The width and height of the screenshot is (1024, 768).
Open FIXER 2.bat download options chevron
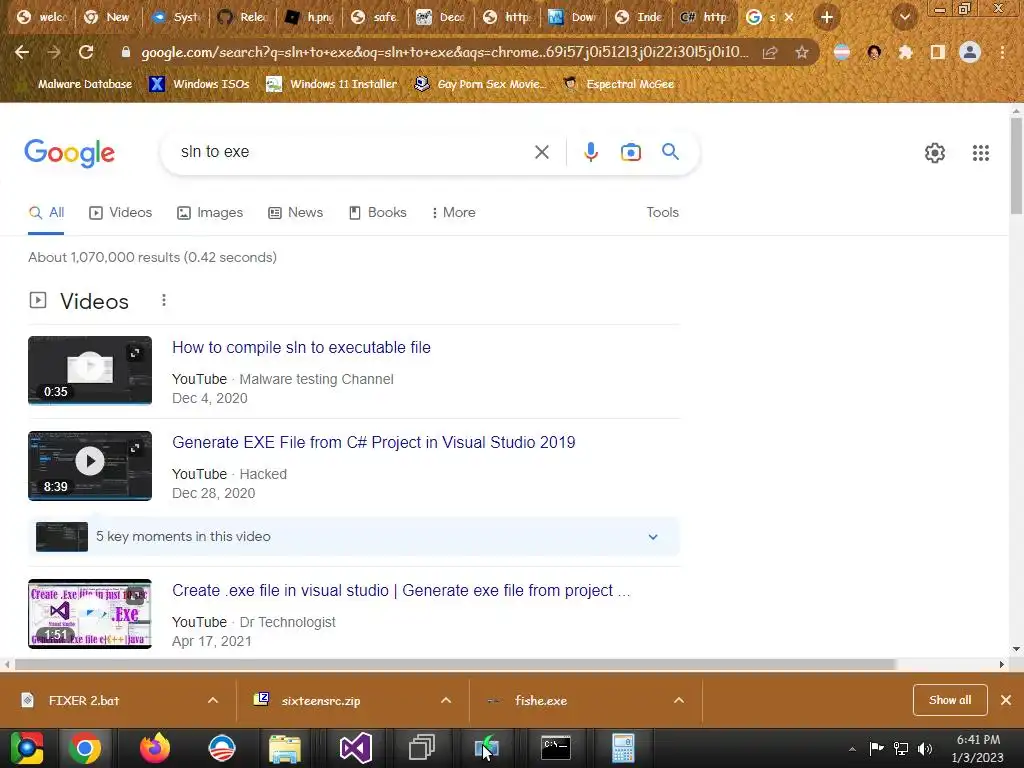(x=213, y=700)
